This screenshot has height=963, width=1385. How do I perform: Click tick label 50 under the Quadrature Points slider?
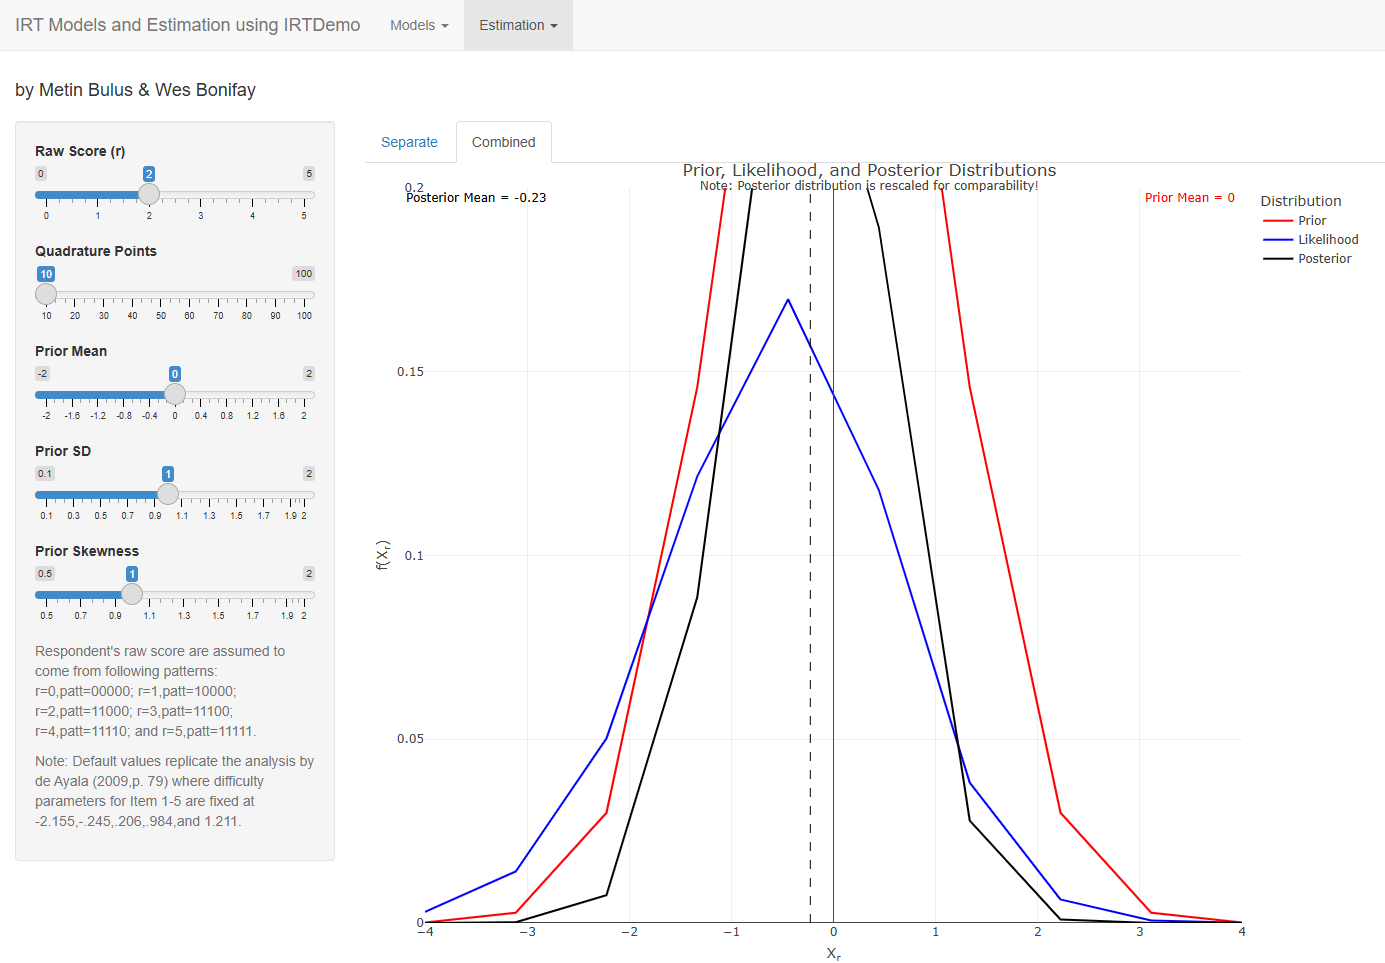tap(161, 316)
